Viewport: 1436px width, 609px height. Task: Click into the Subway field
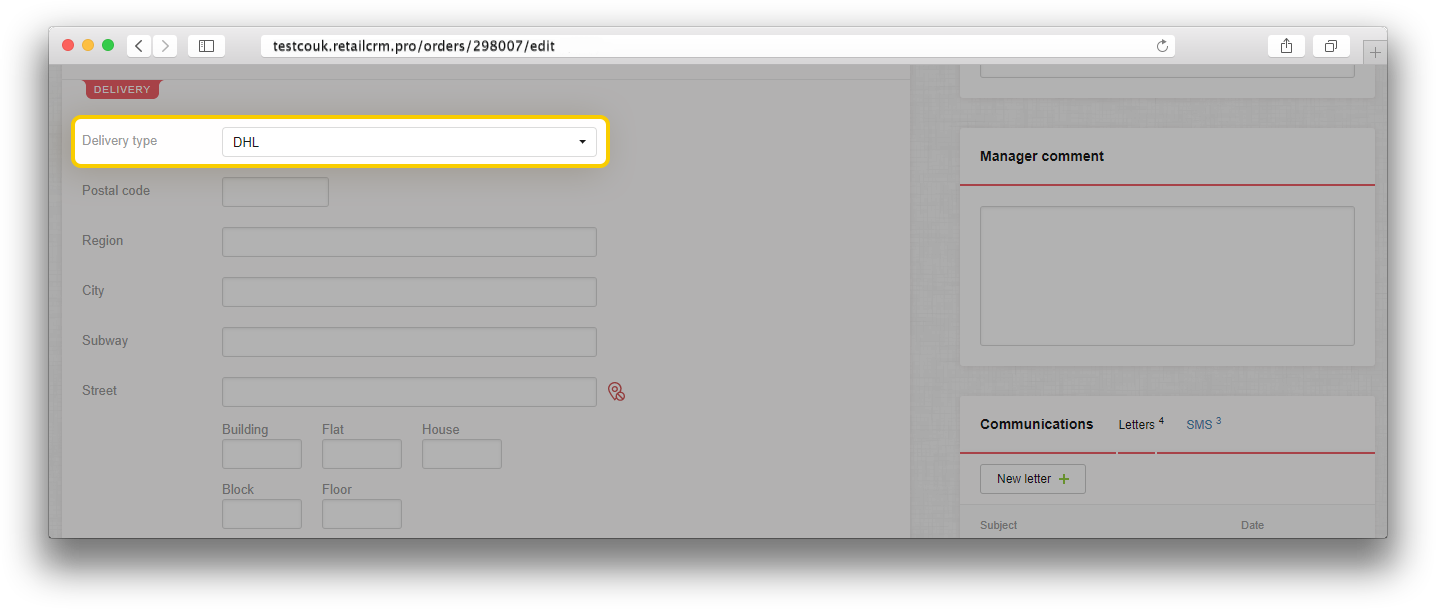[409, 342]
